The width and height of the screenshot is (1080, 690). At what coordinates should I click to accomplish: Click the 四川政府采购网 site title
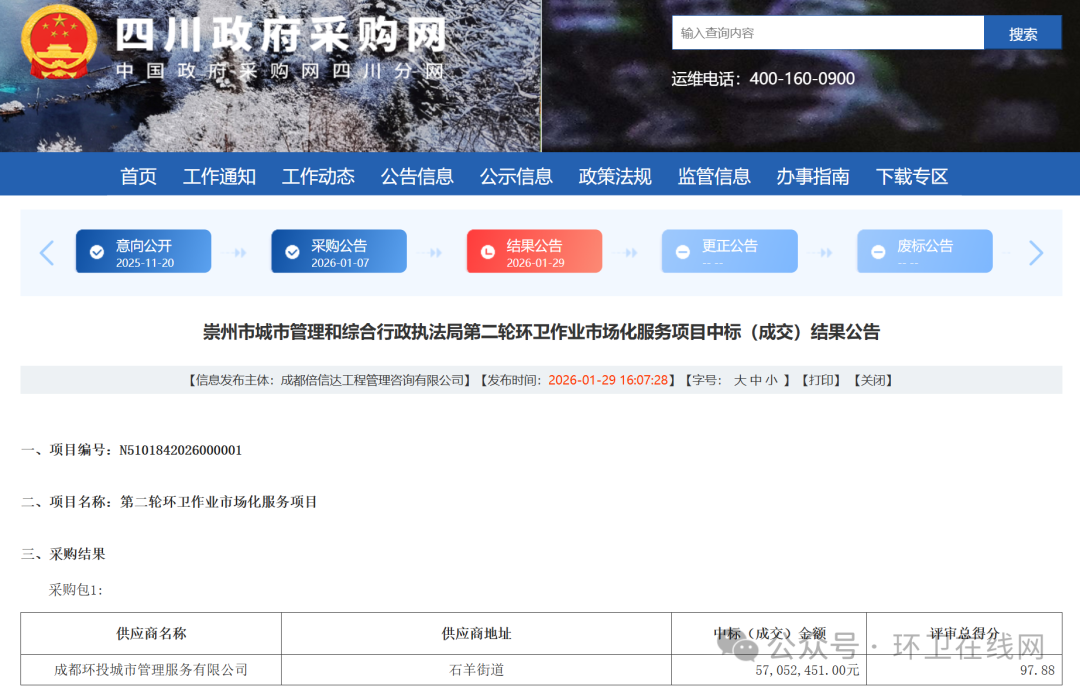coord(280,35)
